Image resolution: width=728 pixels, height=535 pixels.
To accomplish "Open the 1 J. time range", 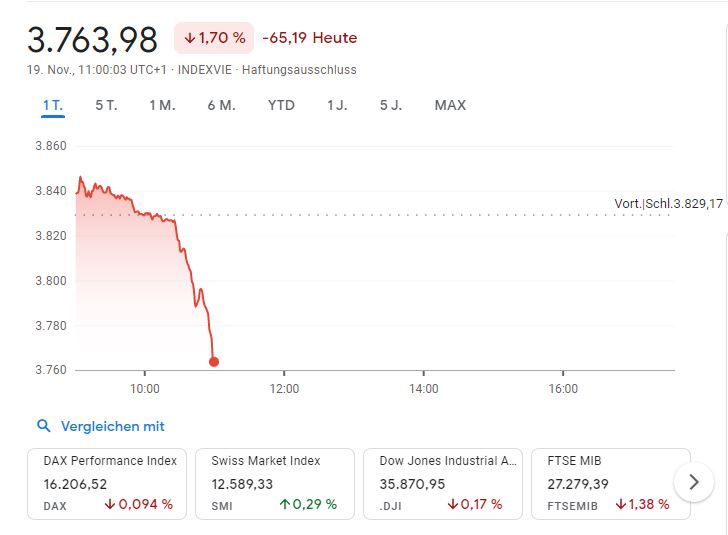I will tap(337, 105).
